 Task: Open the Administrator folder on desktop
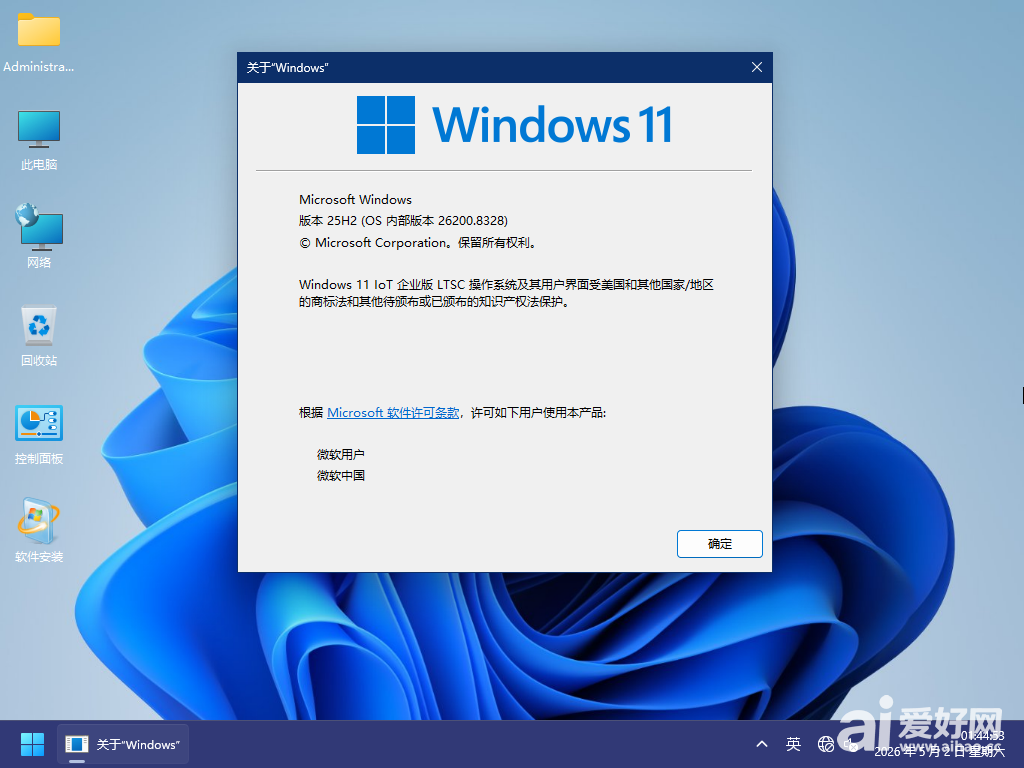39,40
